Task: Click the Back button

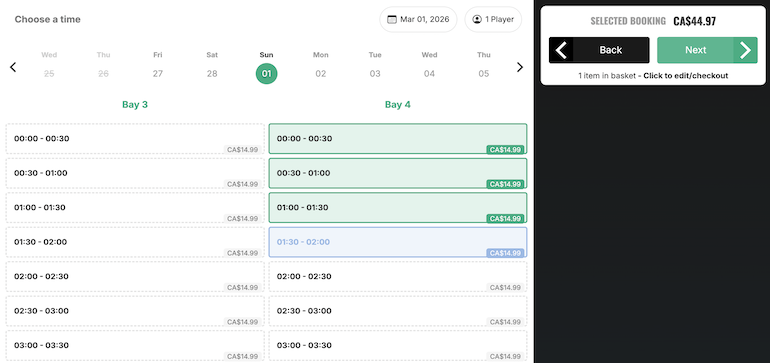Action: pos(599,50)
